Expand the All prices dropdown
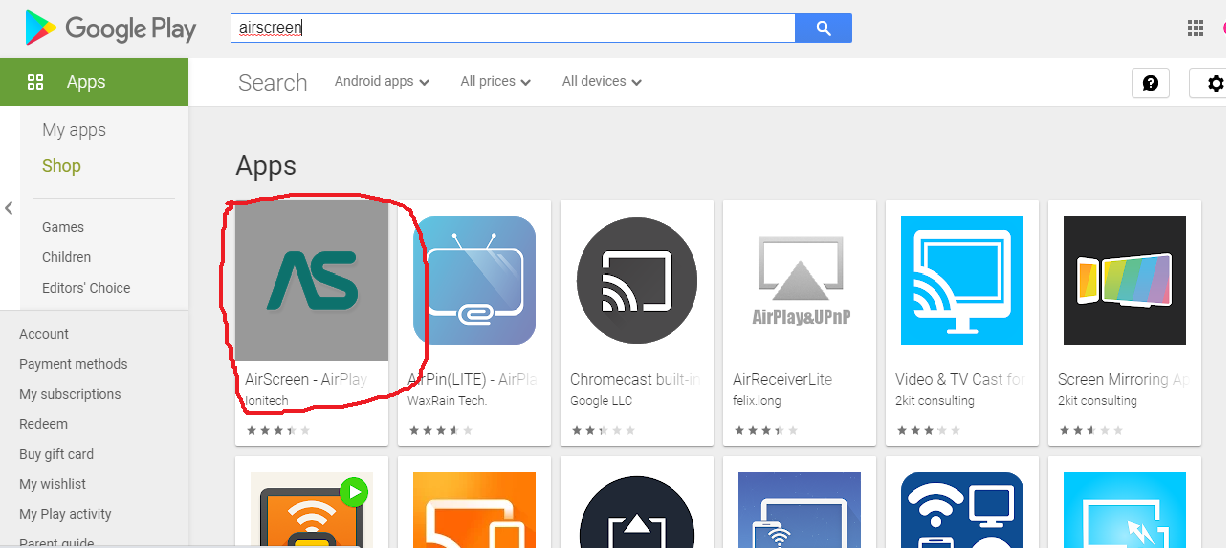This screenshot has width=1226, height=548. [x=496, y=81]
